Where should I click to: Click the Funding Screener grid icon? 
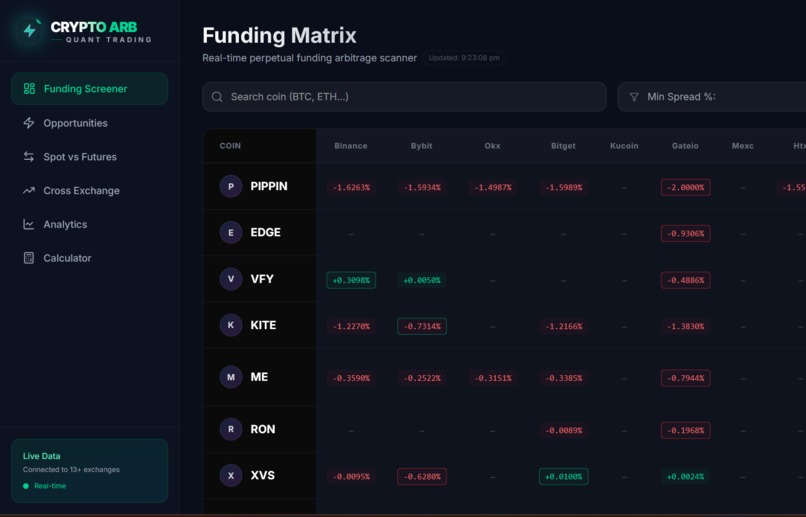coord(29,88)
